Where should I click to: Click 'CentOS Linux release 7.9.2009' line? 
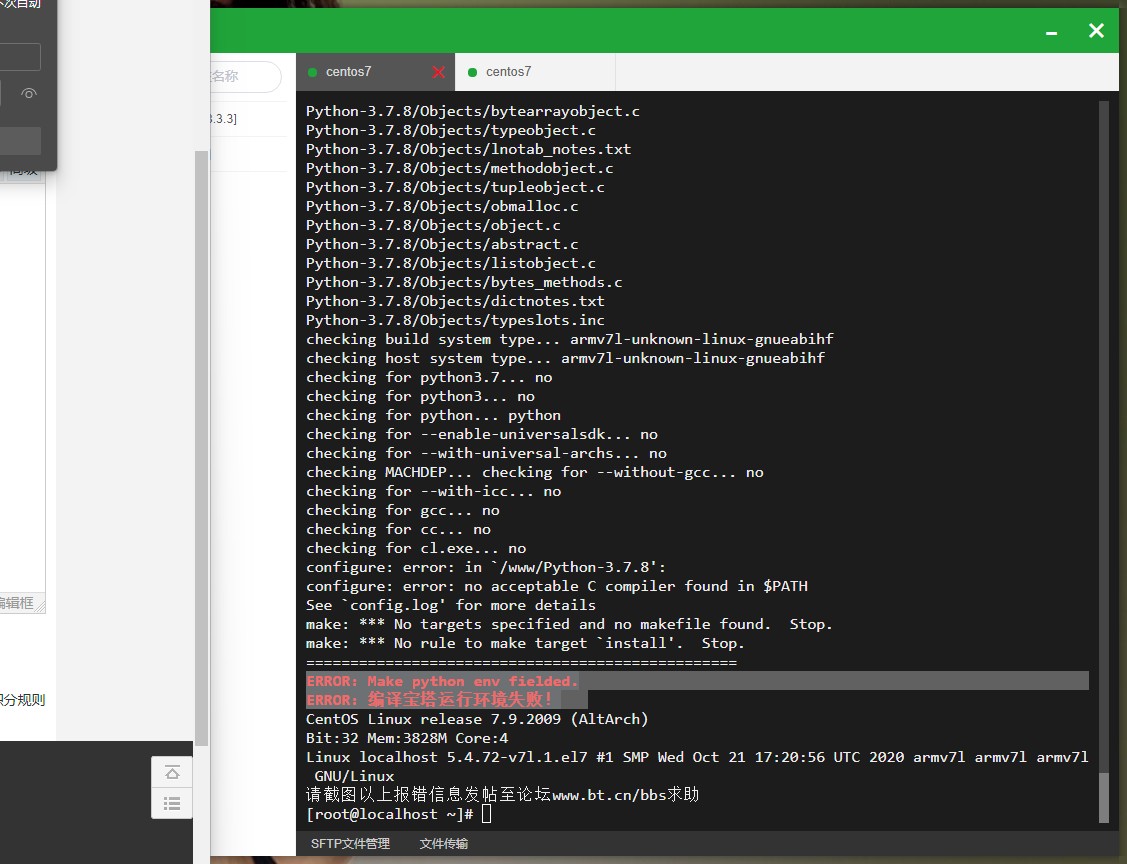(477, 720)
